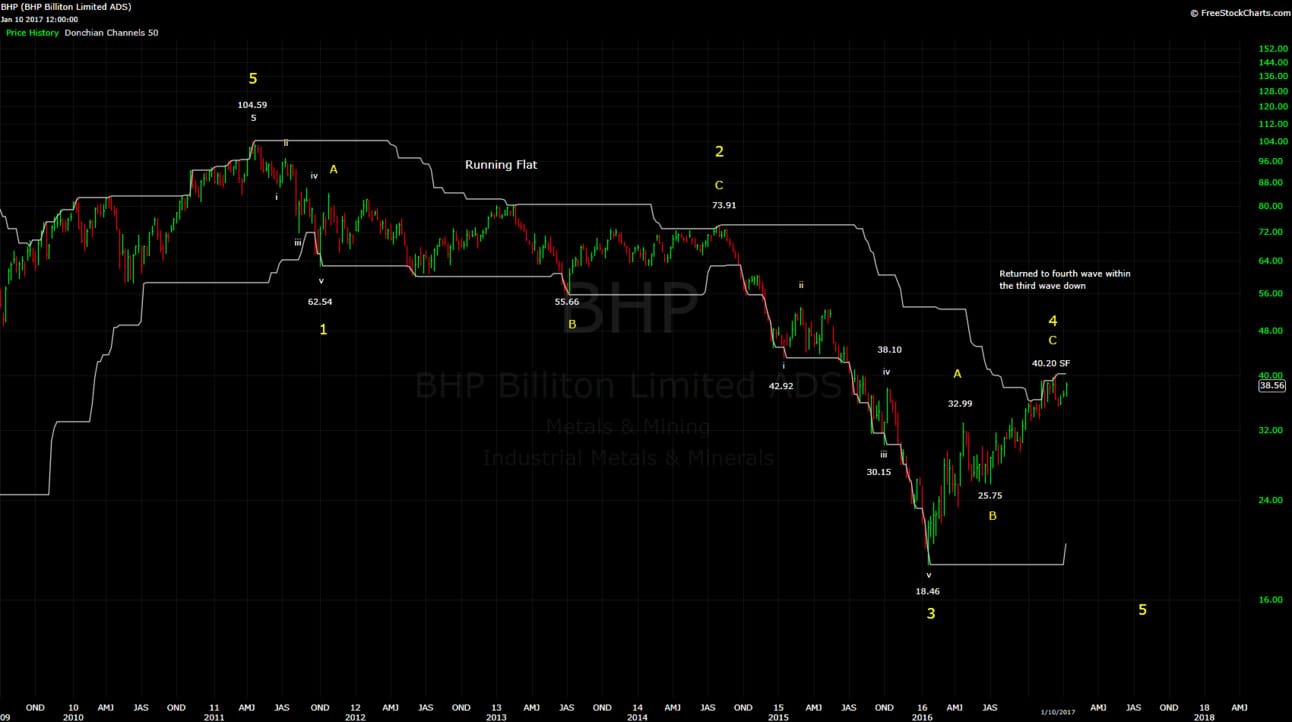This screenshot has width=1292, height=722.
Task: Click the 38.56 current price tag
Action: [x=1271, y=385]
